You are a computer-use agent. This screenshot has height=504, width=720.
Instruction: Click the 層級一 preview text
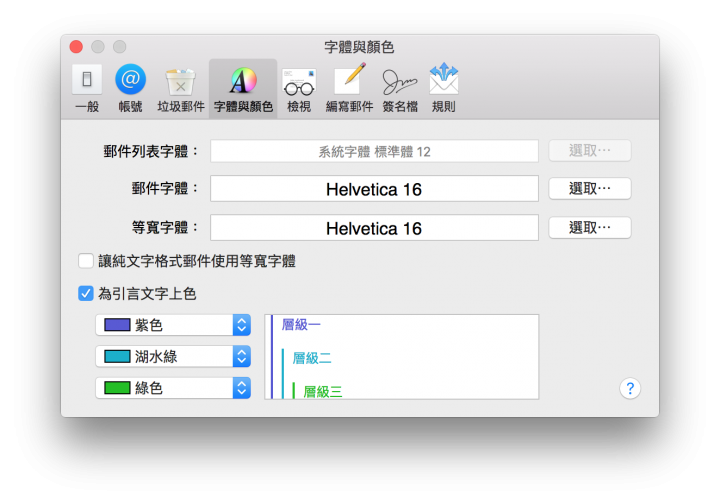pyautogui.click(x=301, y=325)
